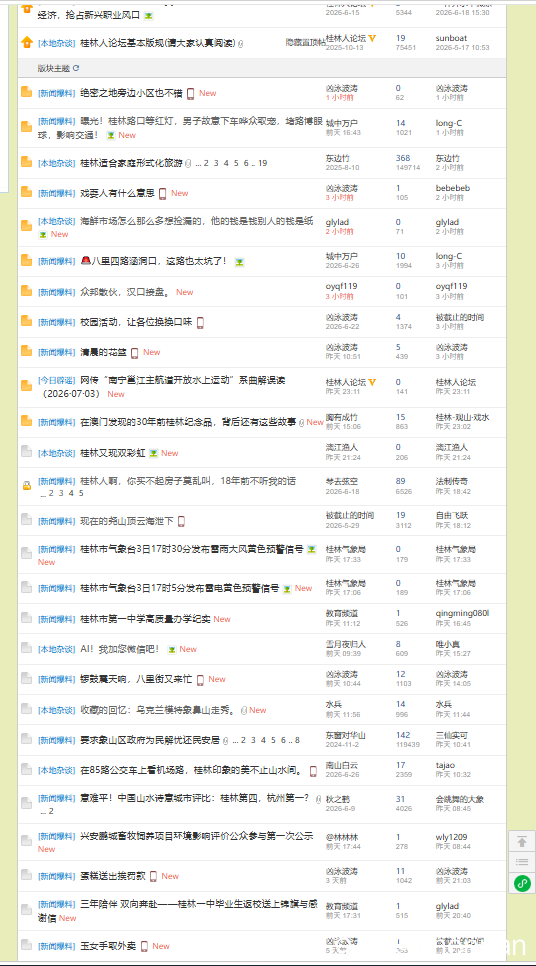
Task: Click the mobile icon after 戏耍人有什么意思
Action: [x=163, y=193]
